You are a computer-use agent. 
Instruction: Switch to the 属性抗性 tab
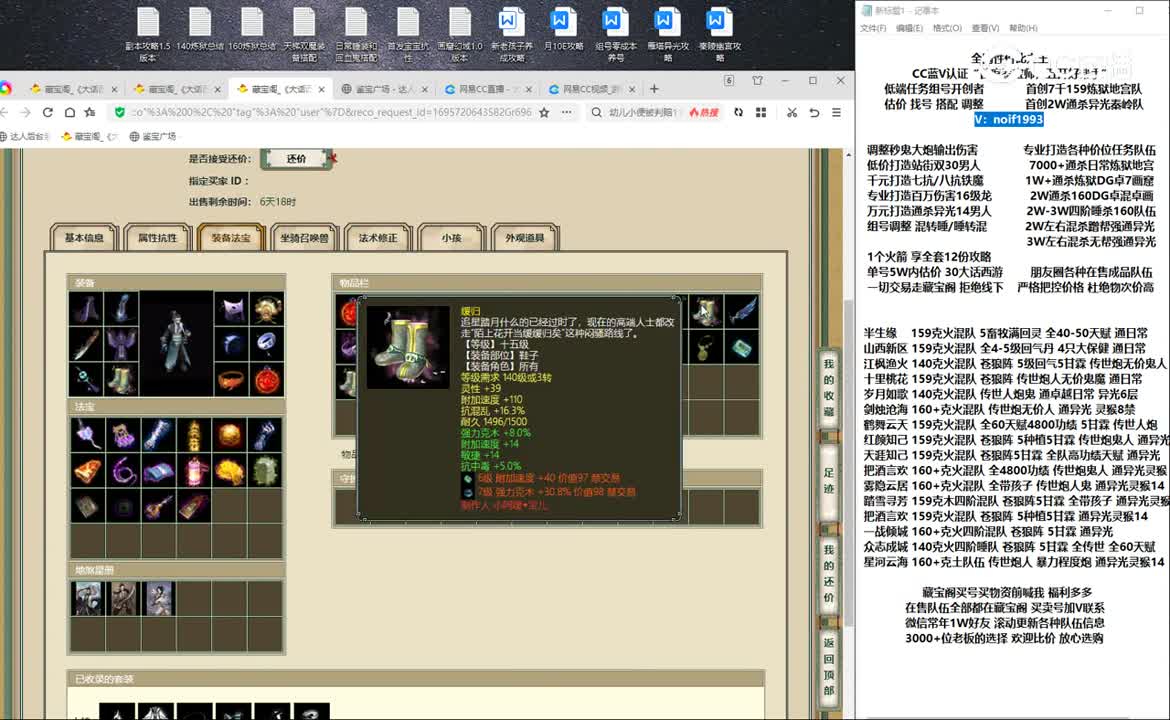pyautogui.click(x=157, y=238)
